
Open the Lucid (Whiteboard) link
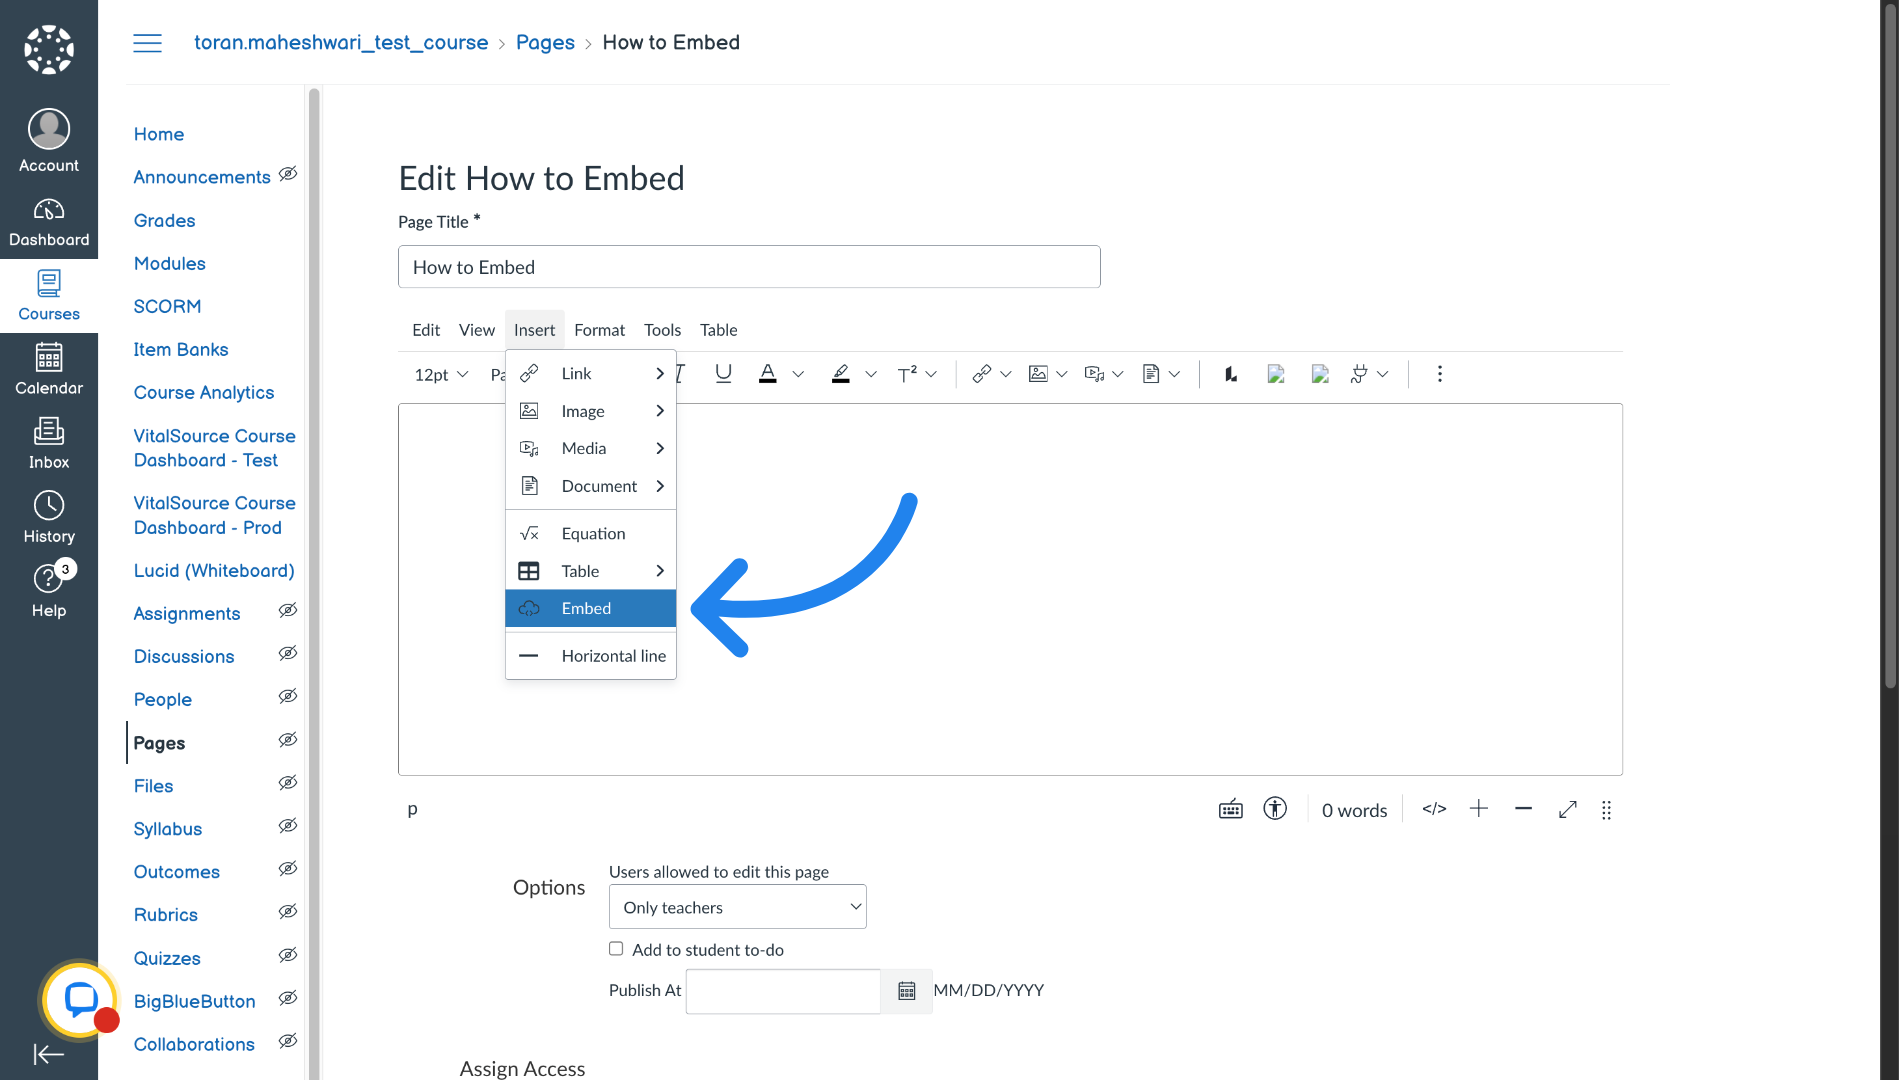click(x=214, y=570)
